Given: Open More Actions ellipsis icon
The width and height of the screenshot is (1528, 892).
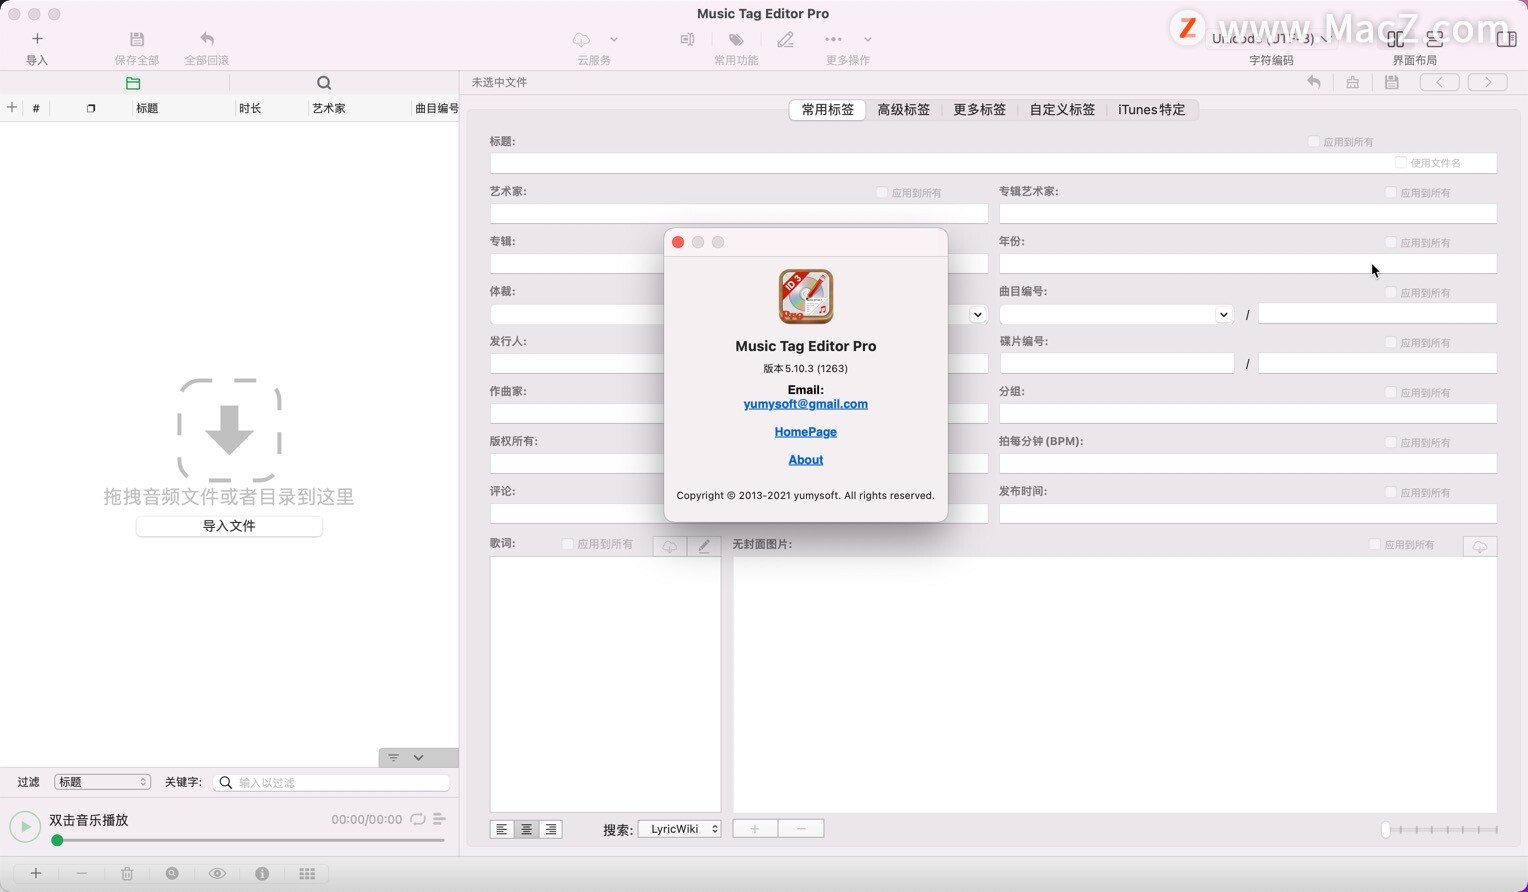Looking at the screenshot, I should [x=833, y=39].
